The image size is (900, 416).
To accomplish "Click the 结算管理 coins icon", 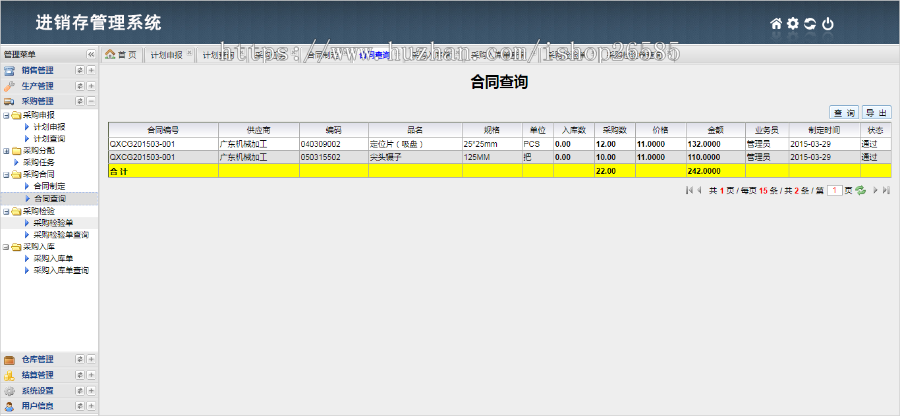I will (9, 375).
